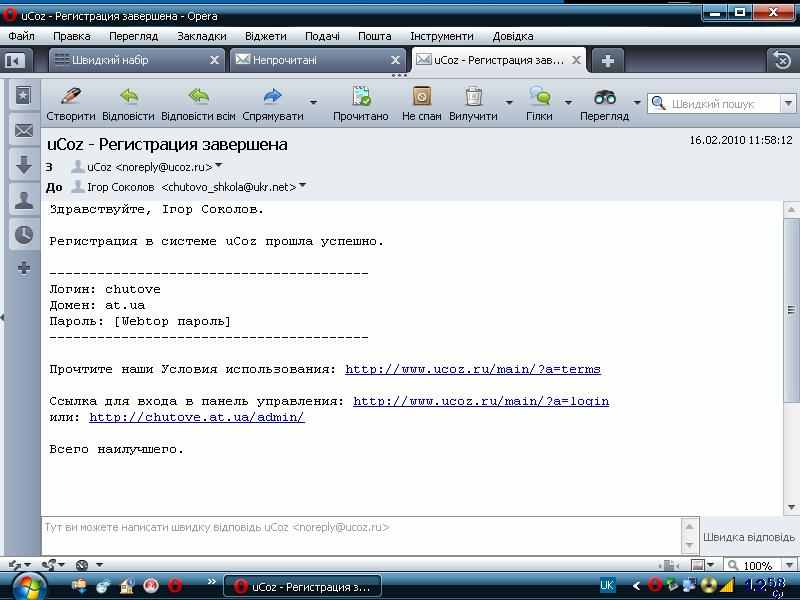Open a new tab with plus button
800x600 pixels.
point(607,61)
